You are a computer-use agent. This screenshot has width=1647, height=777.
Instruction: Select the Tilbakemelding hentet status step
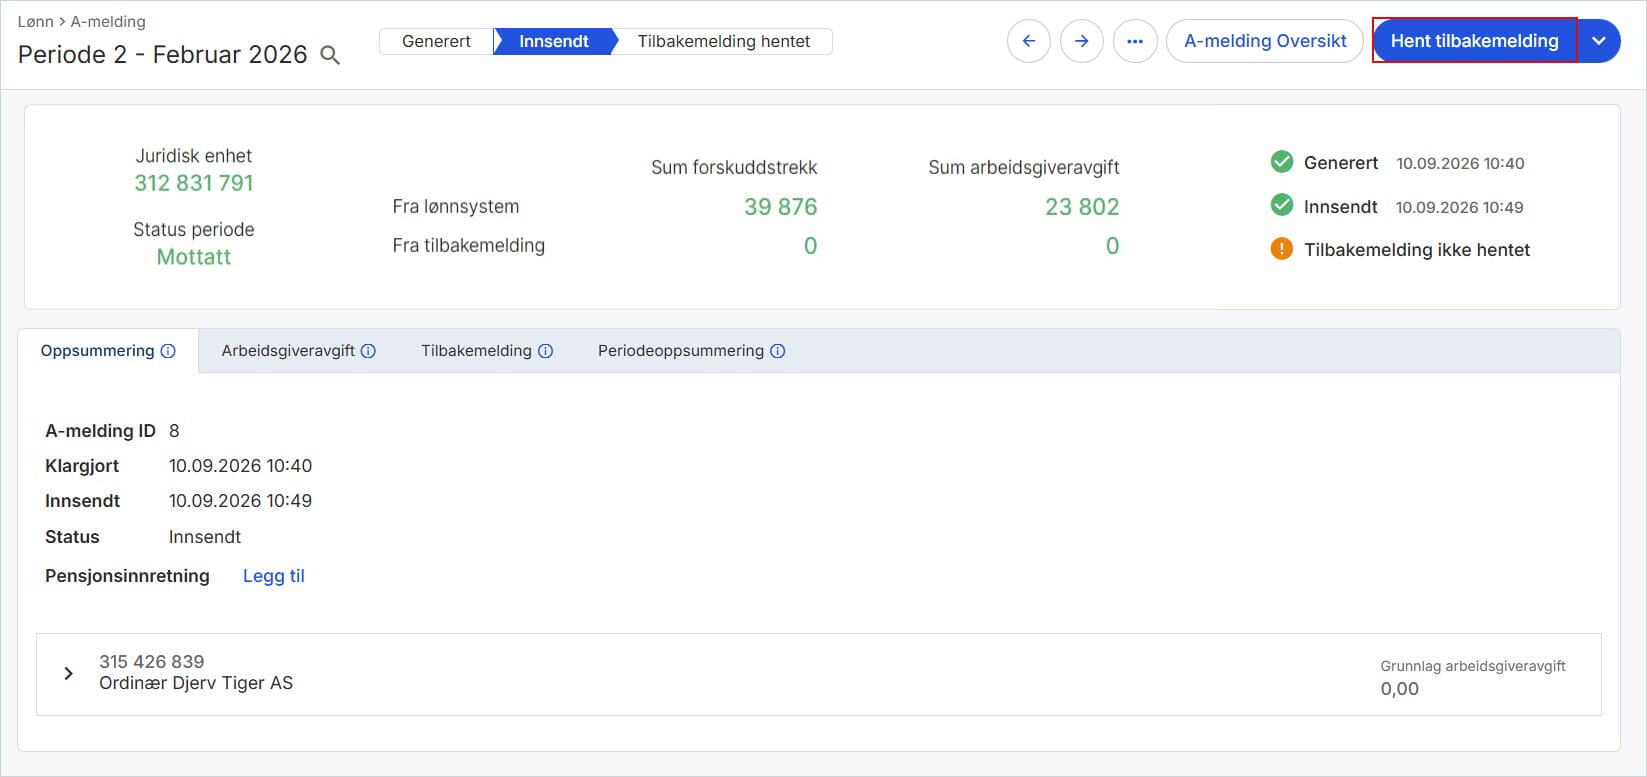[724, 41]
